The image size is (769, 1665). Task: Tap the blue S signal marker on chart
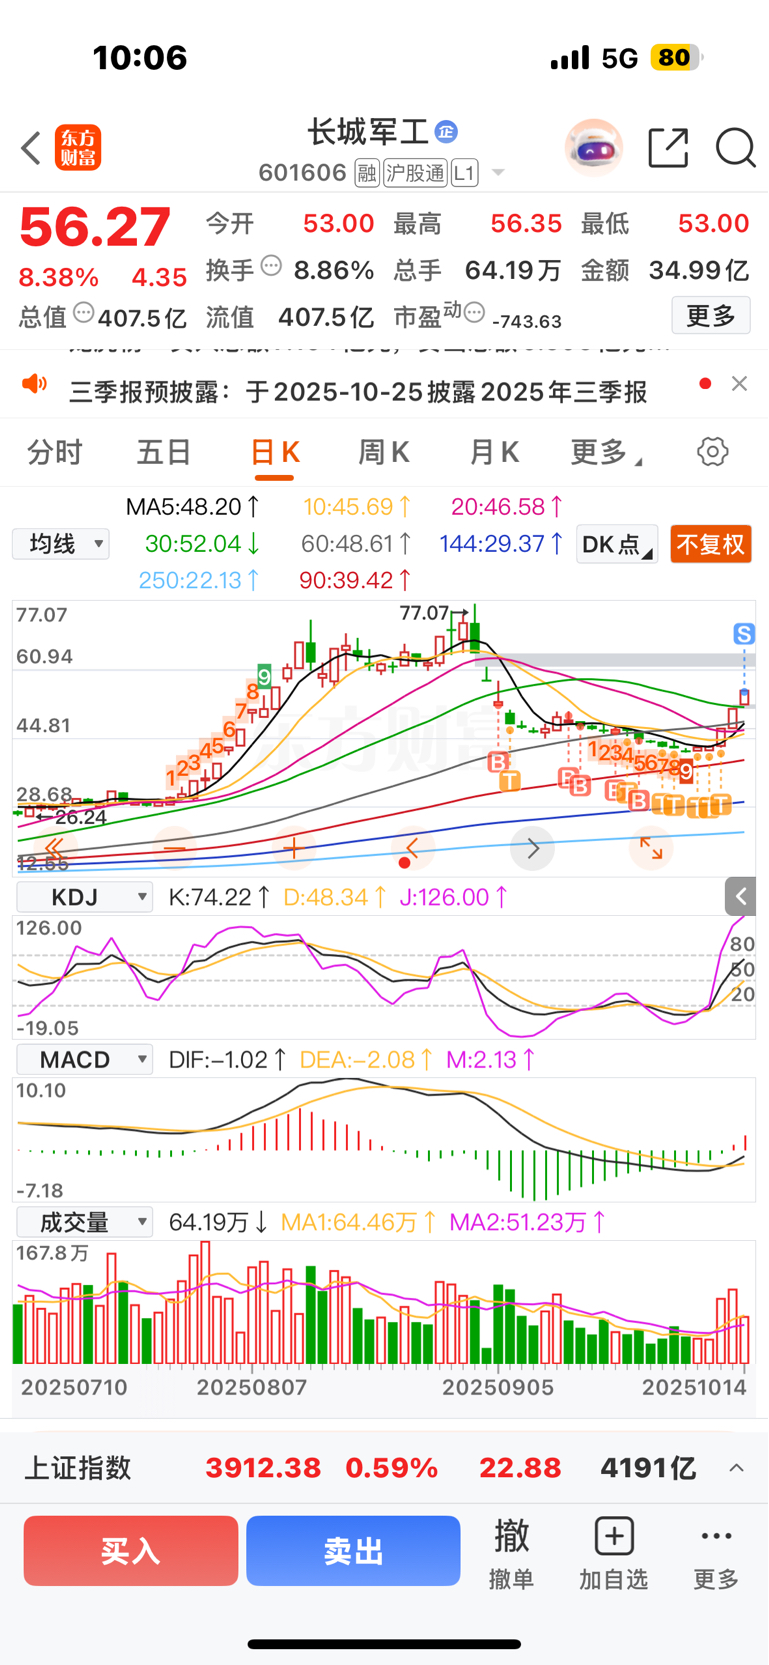coord(744,633)
